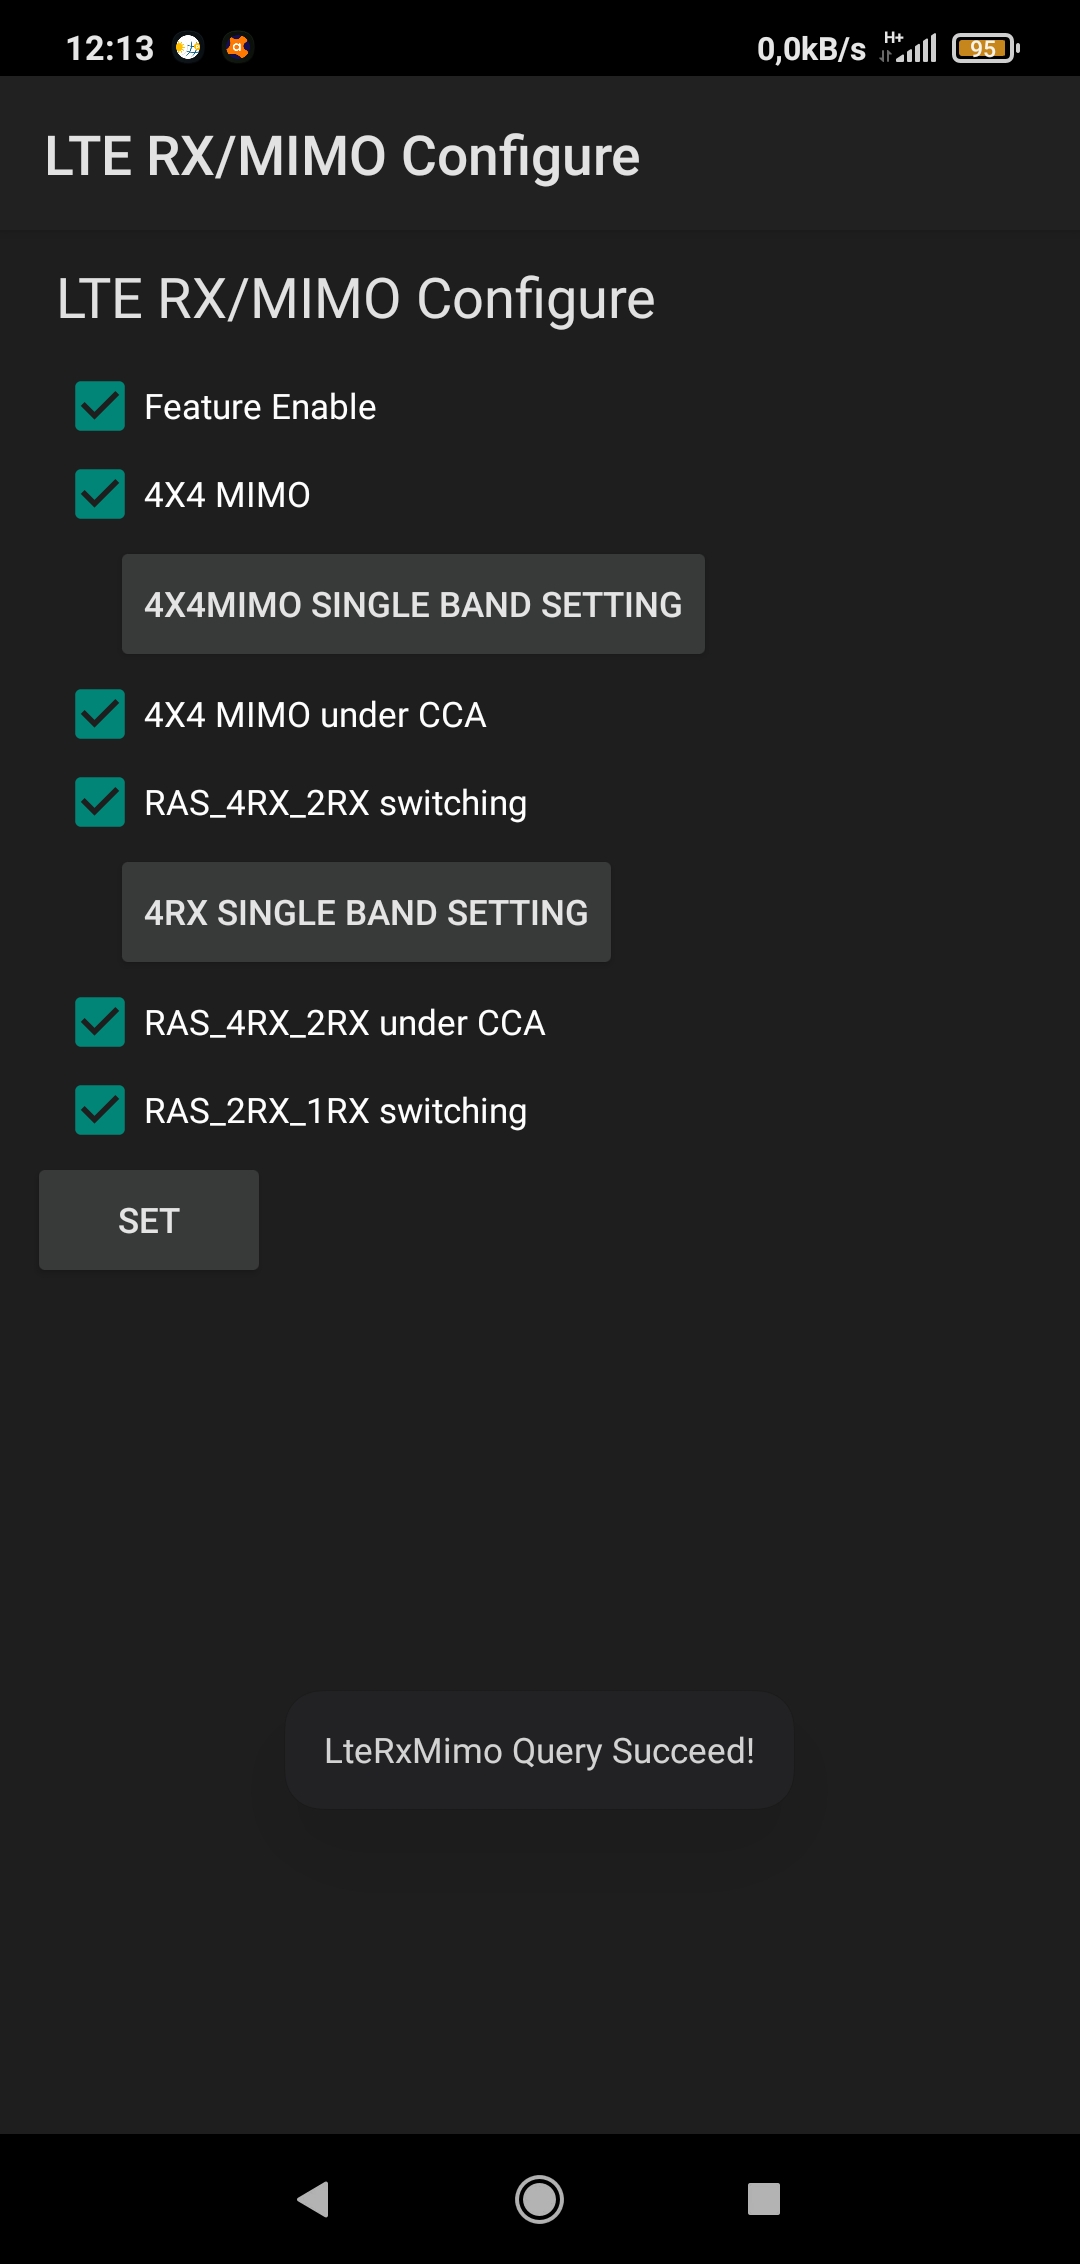Tap the signal strength icon

coord(910,47)
